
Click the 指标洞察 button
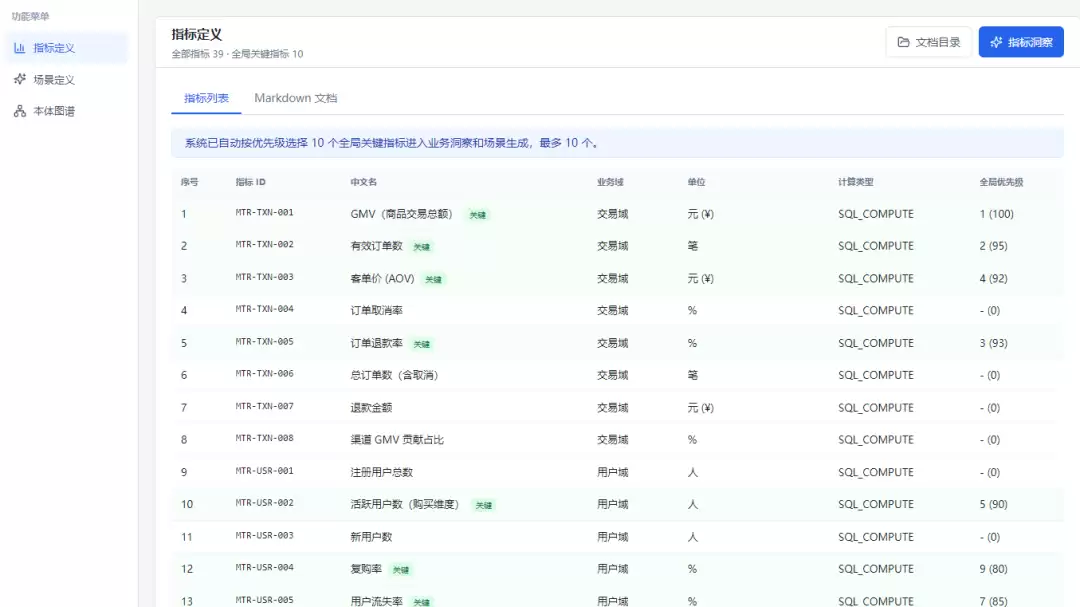tap(1021, 42)
